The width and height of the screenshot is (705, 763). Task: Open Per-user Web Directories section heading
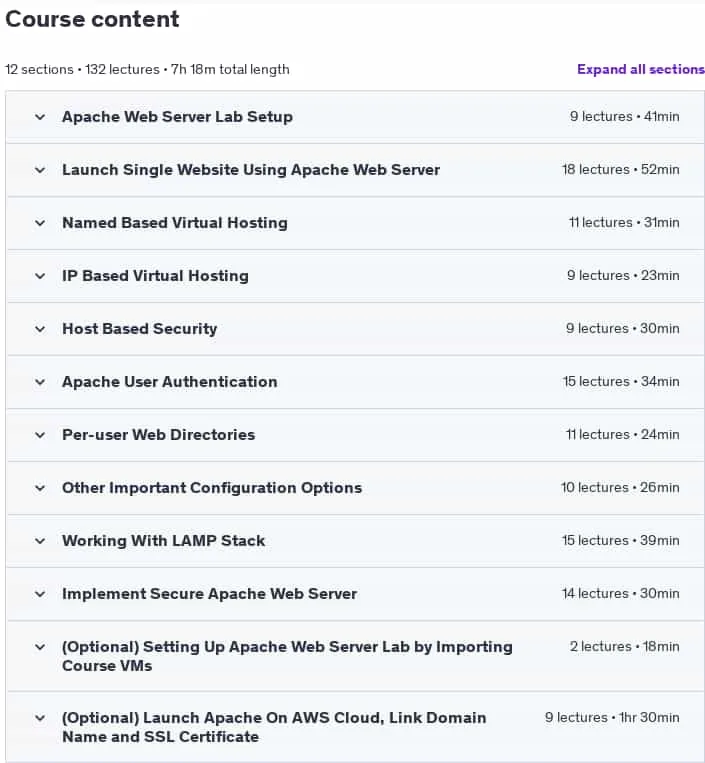[x=159, y=435]
